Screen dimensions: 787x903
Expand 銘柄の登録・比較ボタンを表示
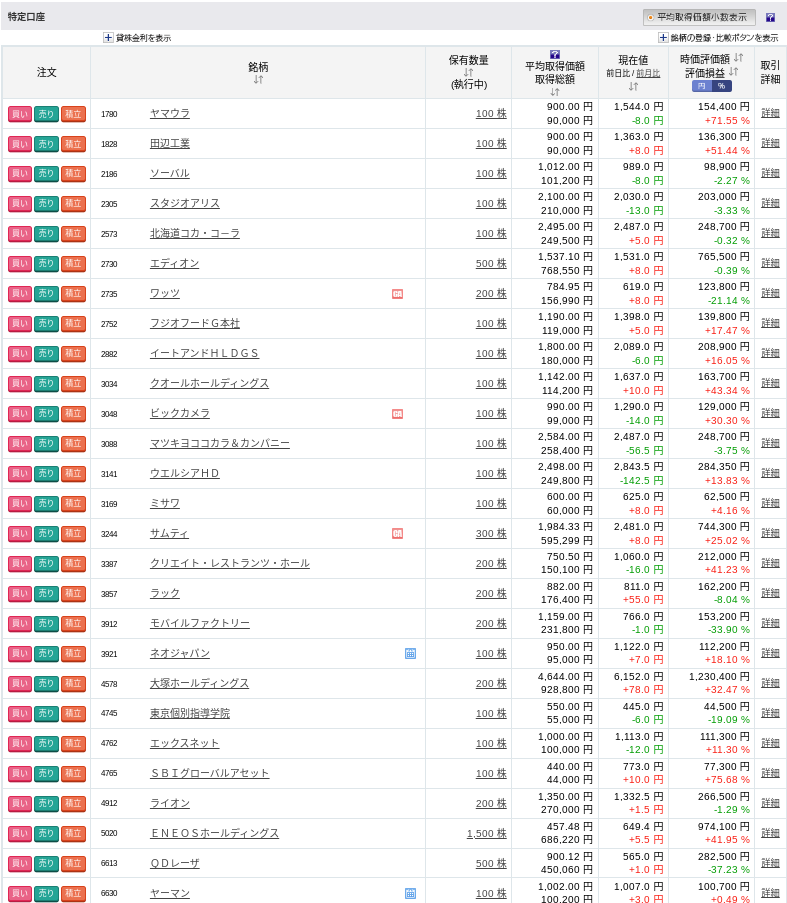coord(718,38)
